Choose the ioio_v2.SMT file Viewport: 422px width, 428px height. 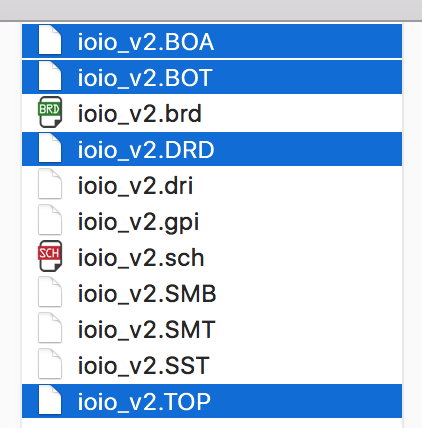click(146, 330)
